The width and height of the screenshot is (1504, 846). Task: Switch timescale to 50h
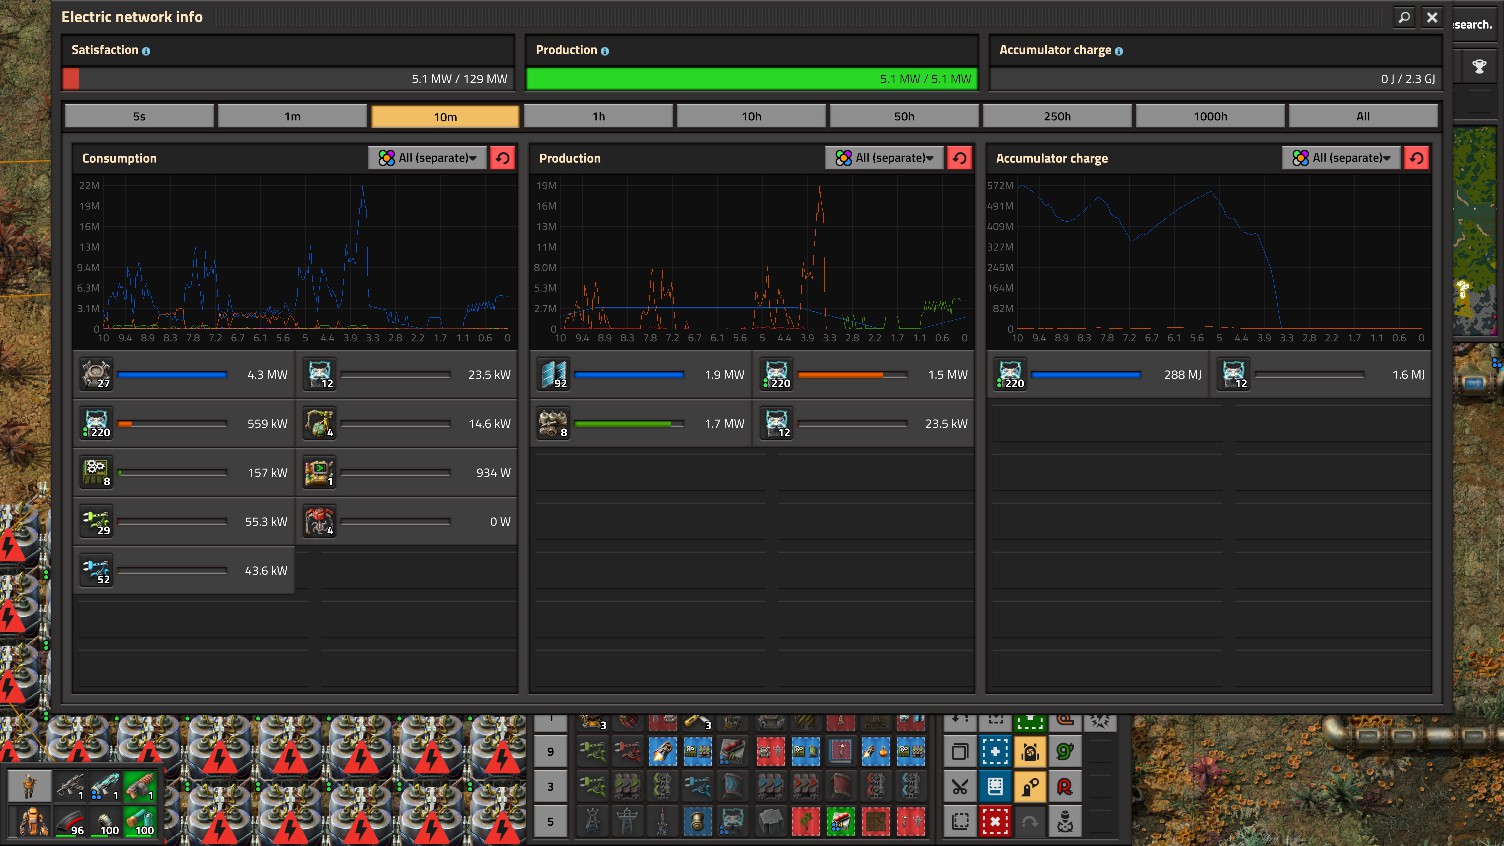(904, 116)
